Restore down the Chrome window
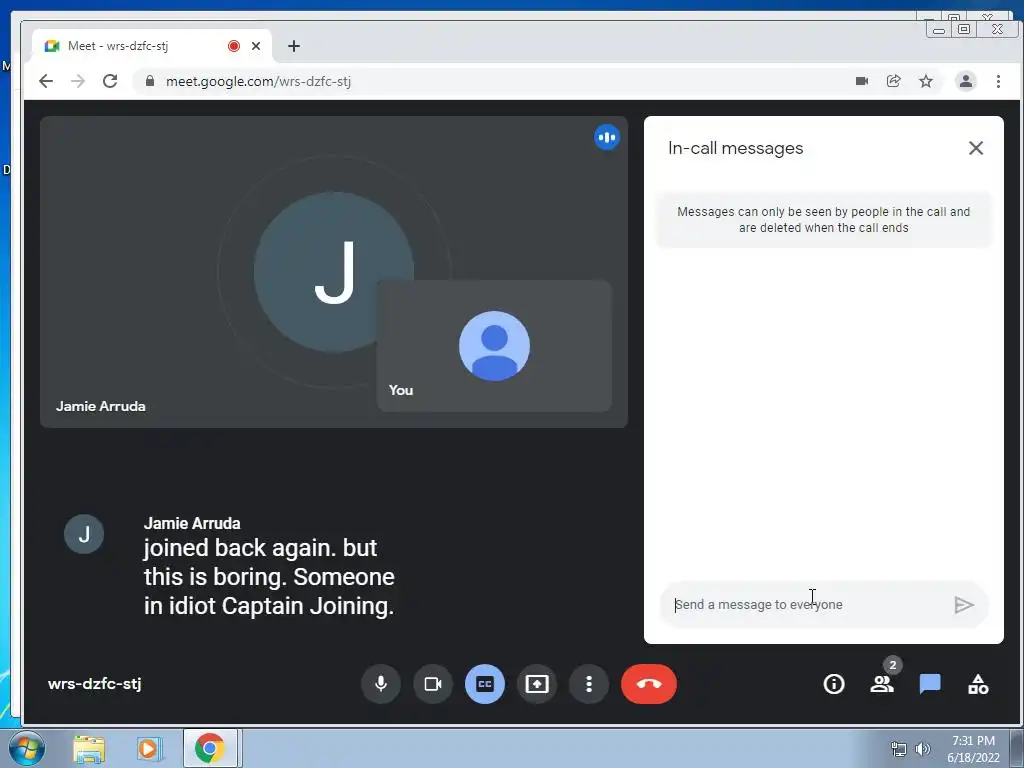The height and width of the screenshot is (768, 1024). click(x=964, y=29)
